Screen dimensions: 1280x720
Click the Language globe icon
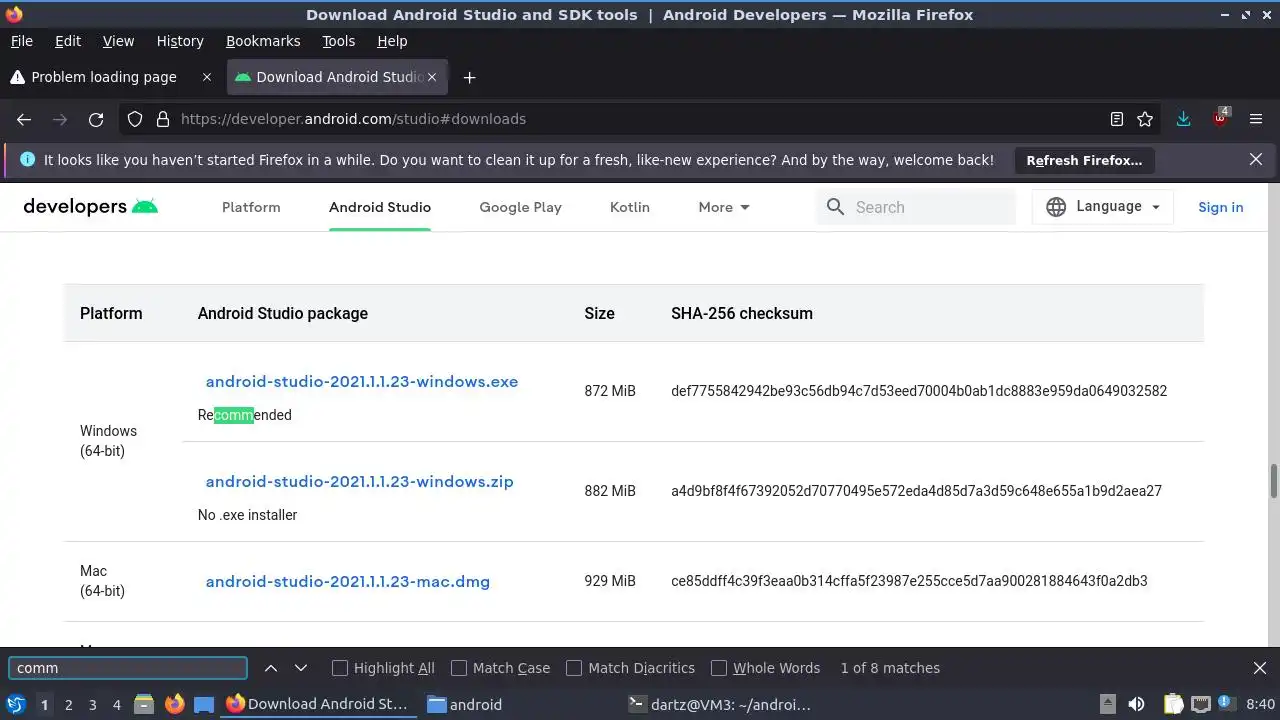pos(1056,207)
